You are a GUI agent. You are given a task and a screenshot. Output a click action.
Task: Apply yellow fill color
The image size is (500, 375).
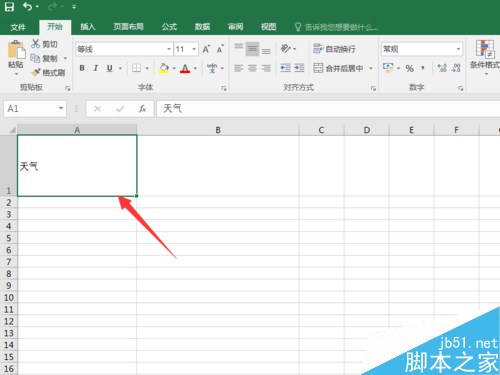pos(164,68)
